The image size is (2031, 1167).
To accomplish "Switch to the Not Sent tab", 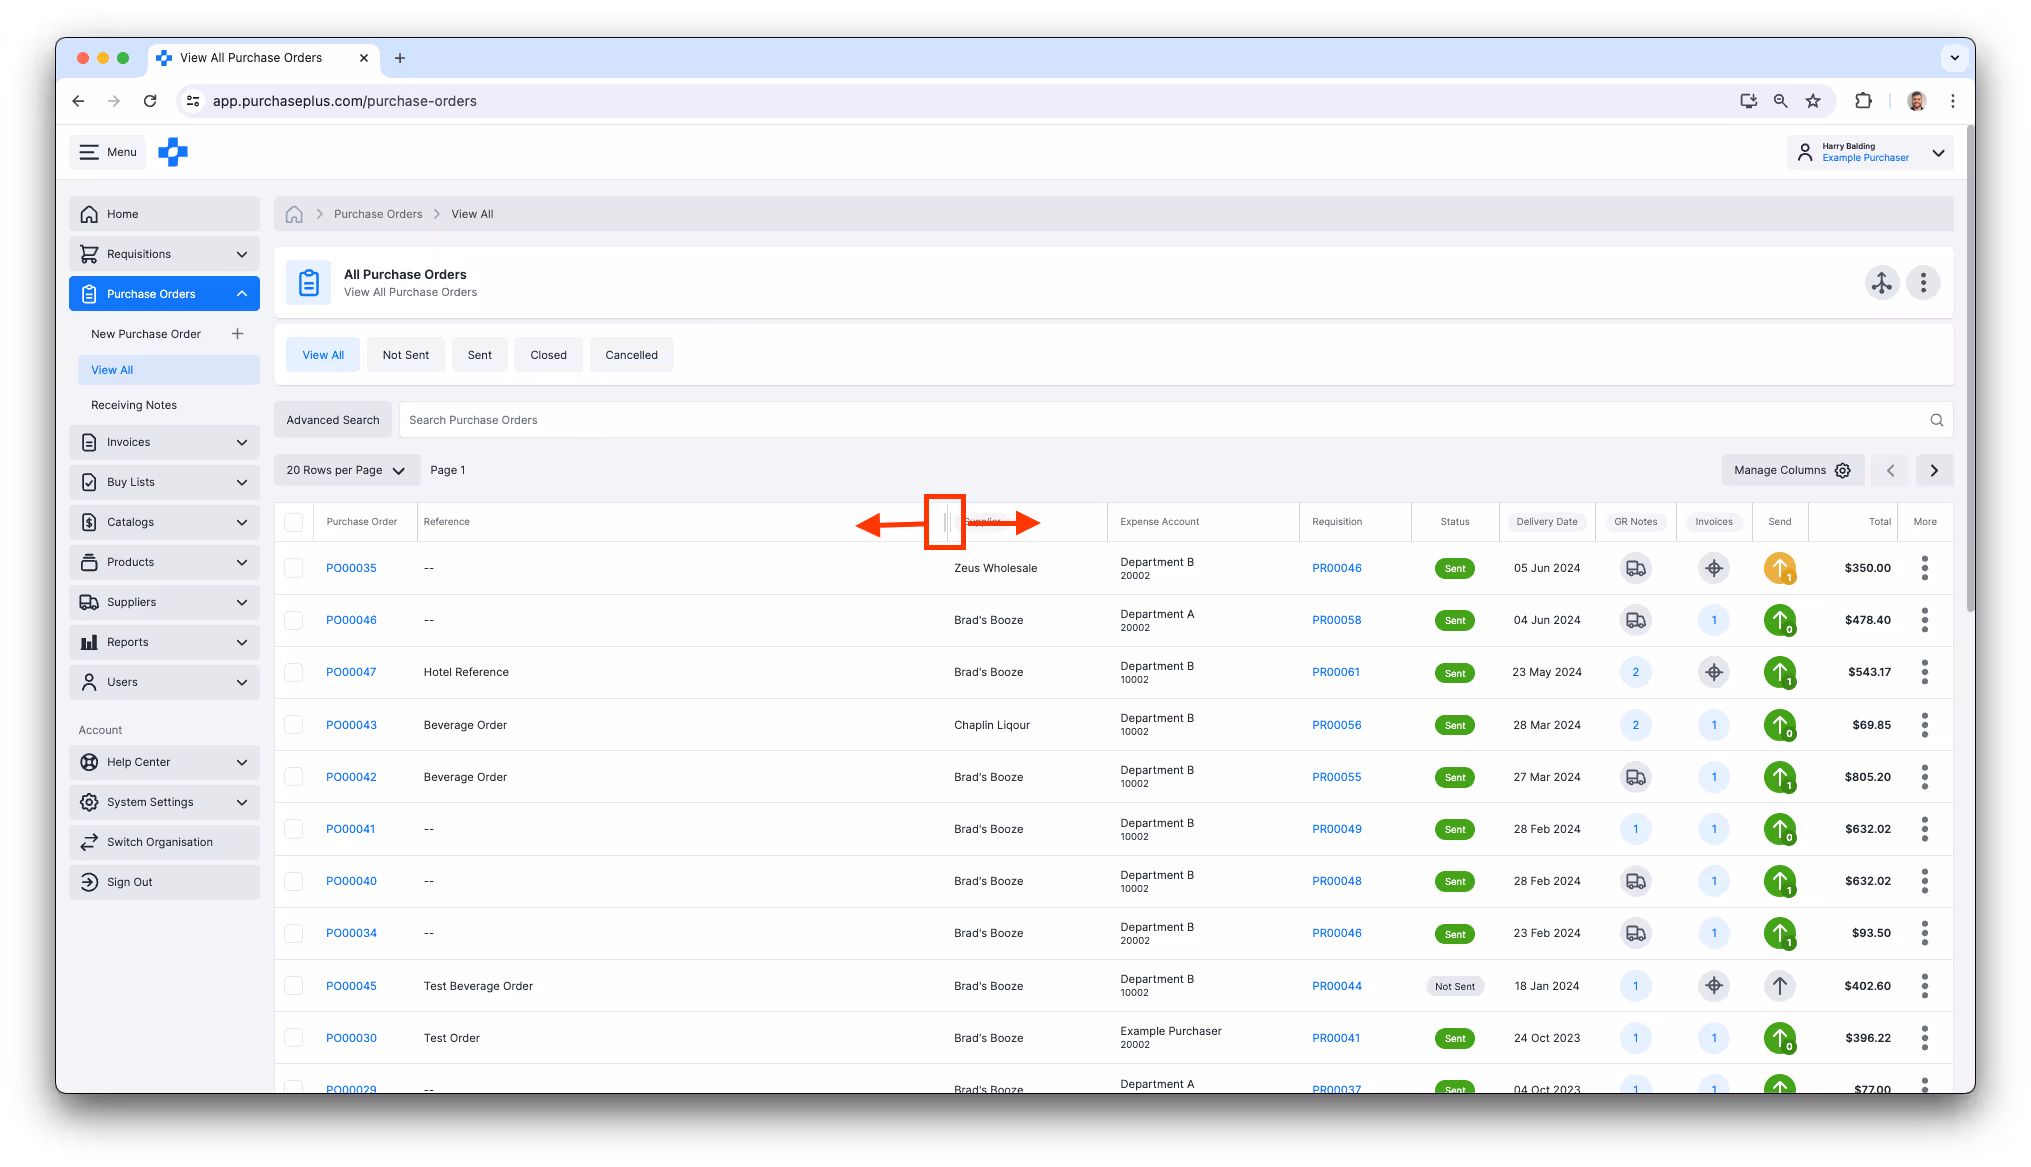I will [x=405, y=355].
